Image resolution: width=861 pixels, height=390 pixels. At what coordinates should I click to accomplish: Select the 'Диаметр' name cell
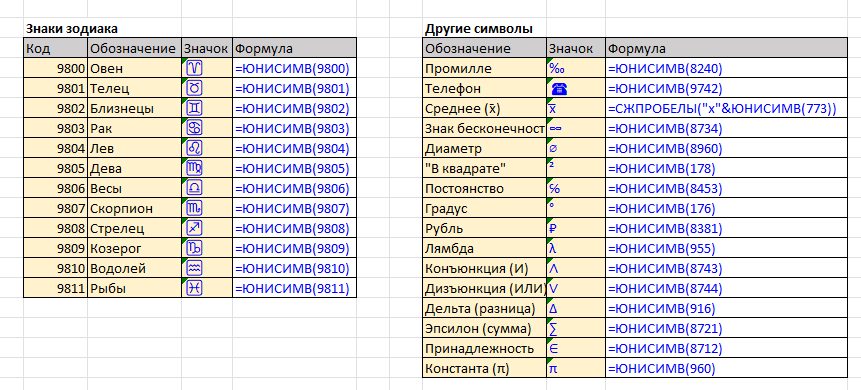tap(485, 148)
